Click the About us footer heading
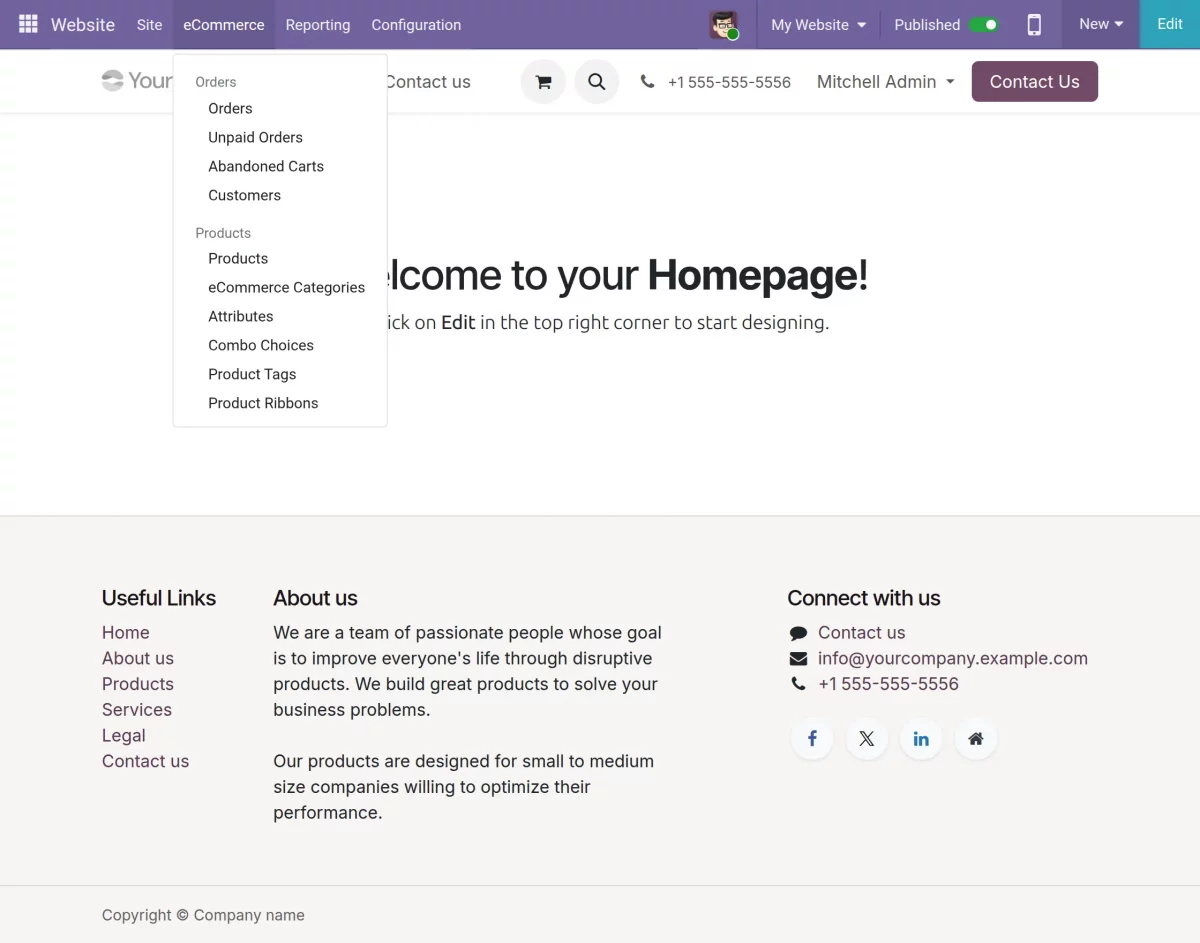 tap(315, 598)
